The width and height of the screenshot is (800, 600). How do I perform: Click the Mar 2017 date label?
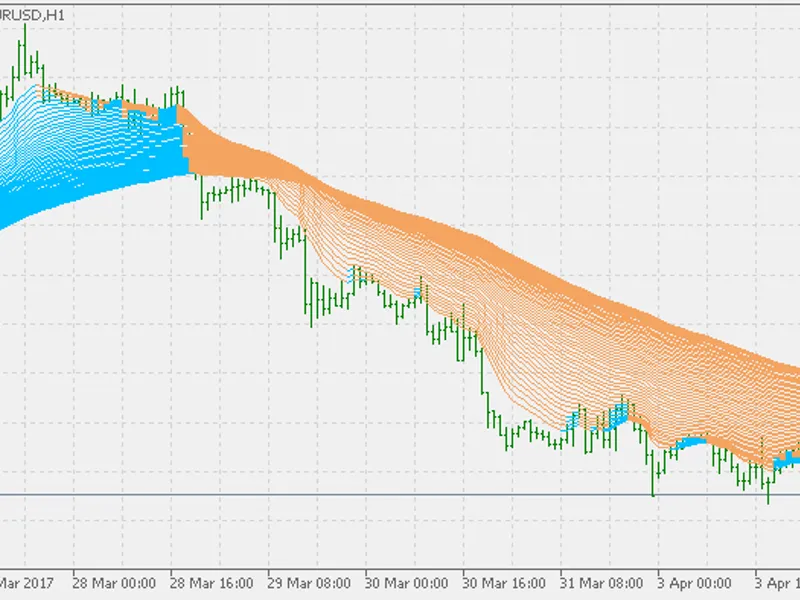[27, 583]
